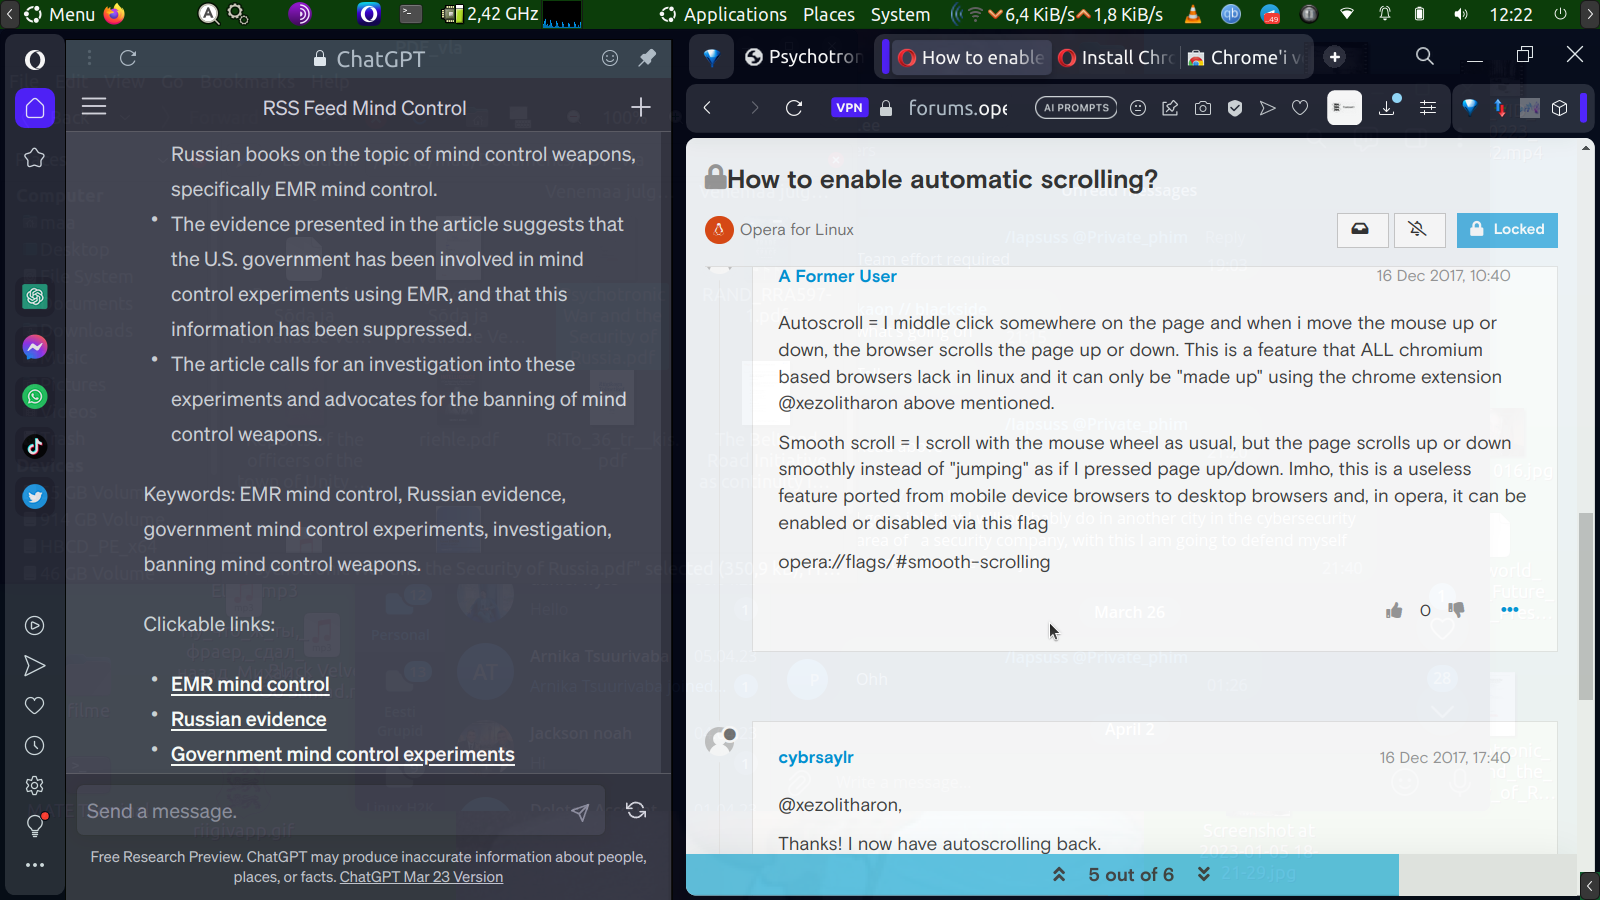Open the 'ChatGPT Mar 23 Version' link

(421, 877)
